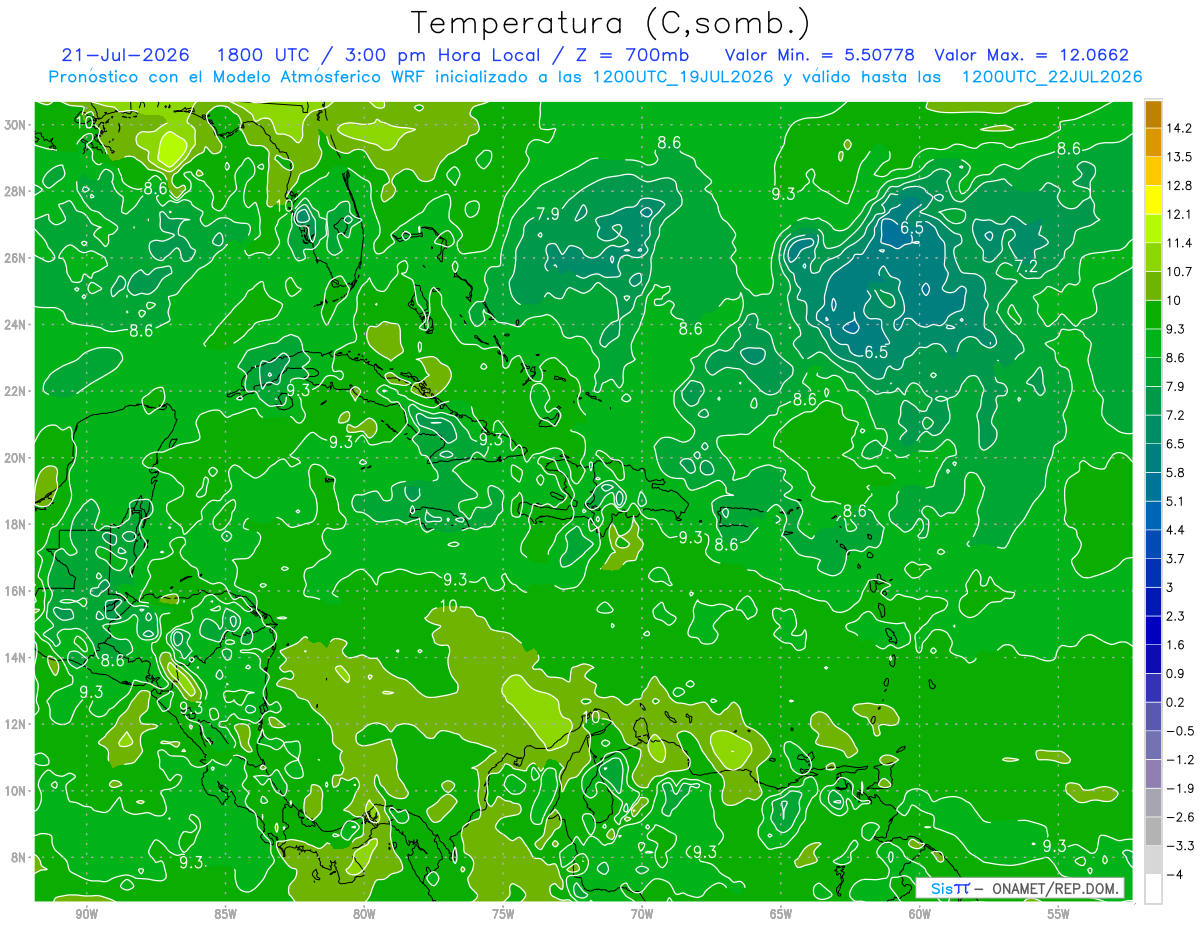This screenshot has height=927, width=1200.
Task: Click the "12.1" color scale label
Action: coord(1180,214)
